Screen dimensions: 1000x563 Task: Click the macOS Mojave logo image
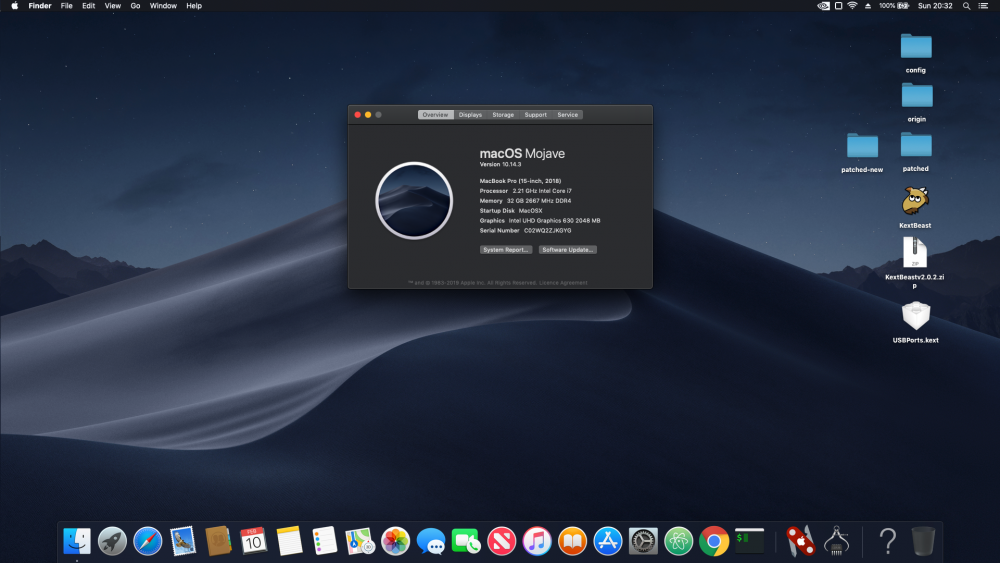tap(414, 200)
